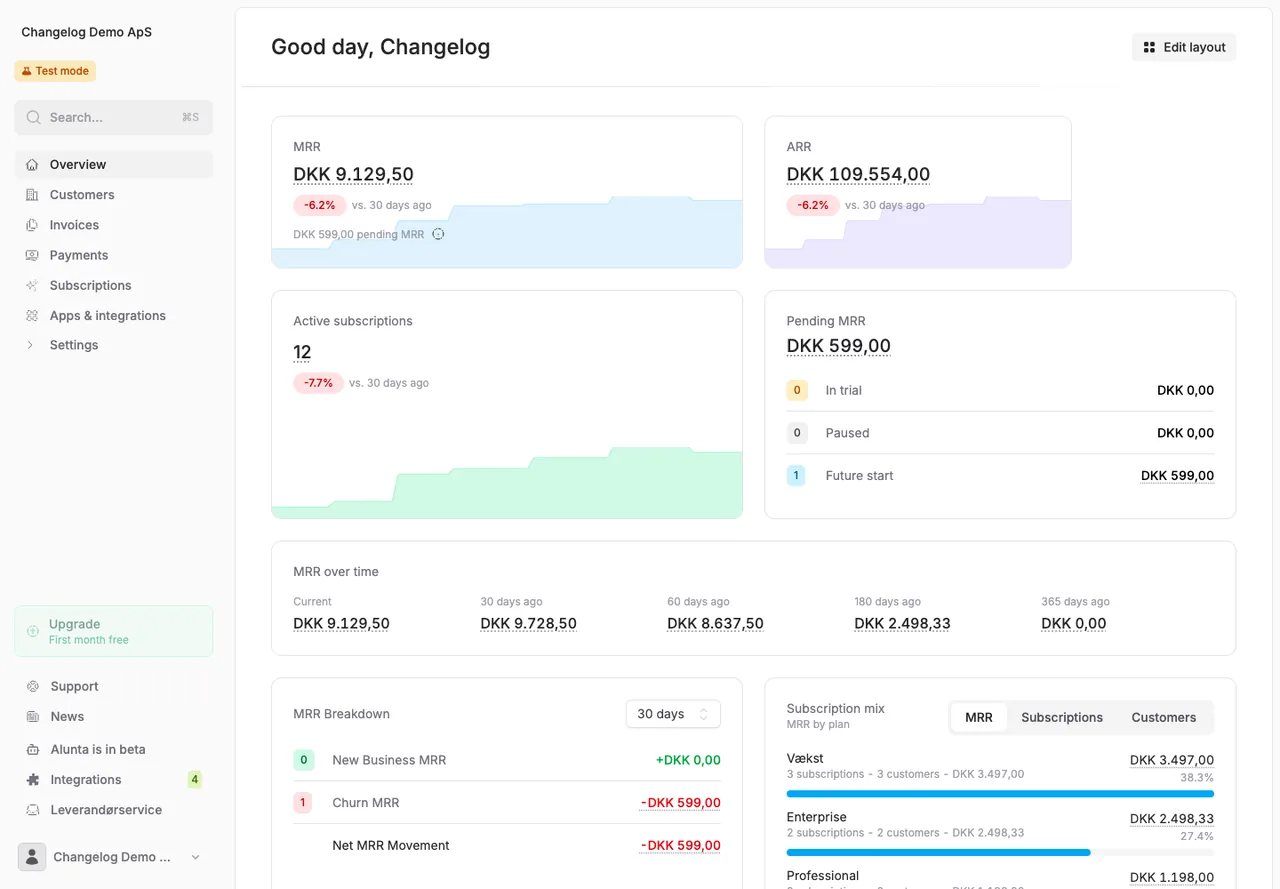Open the 30 days period dropdown
Viewport: 1280px width, 889px height.
pyautogui.click(x=673, y=714)
